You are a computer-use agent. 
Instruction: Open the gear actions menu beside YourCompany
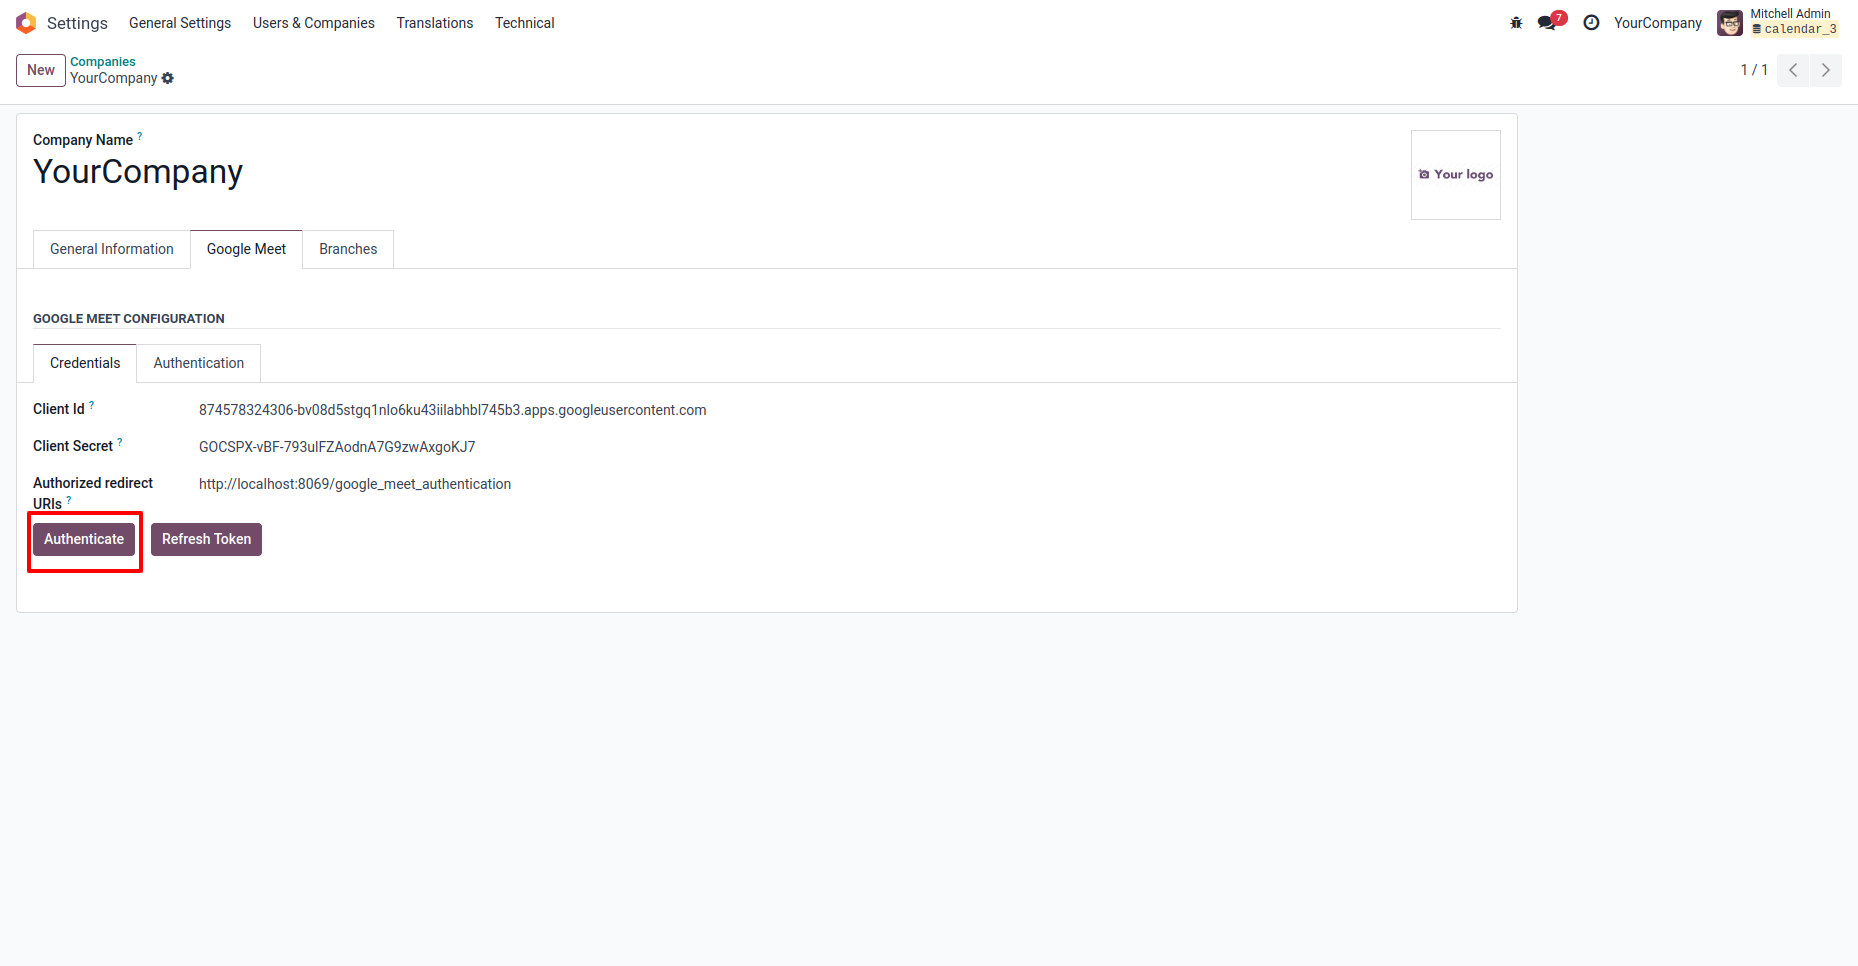tap(168, 78)
